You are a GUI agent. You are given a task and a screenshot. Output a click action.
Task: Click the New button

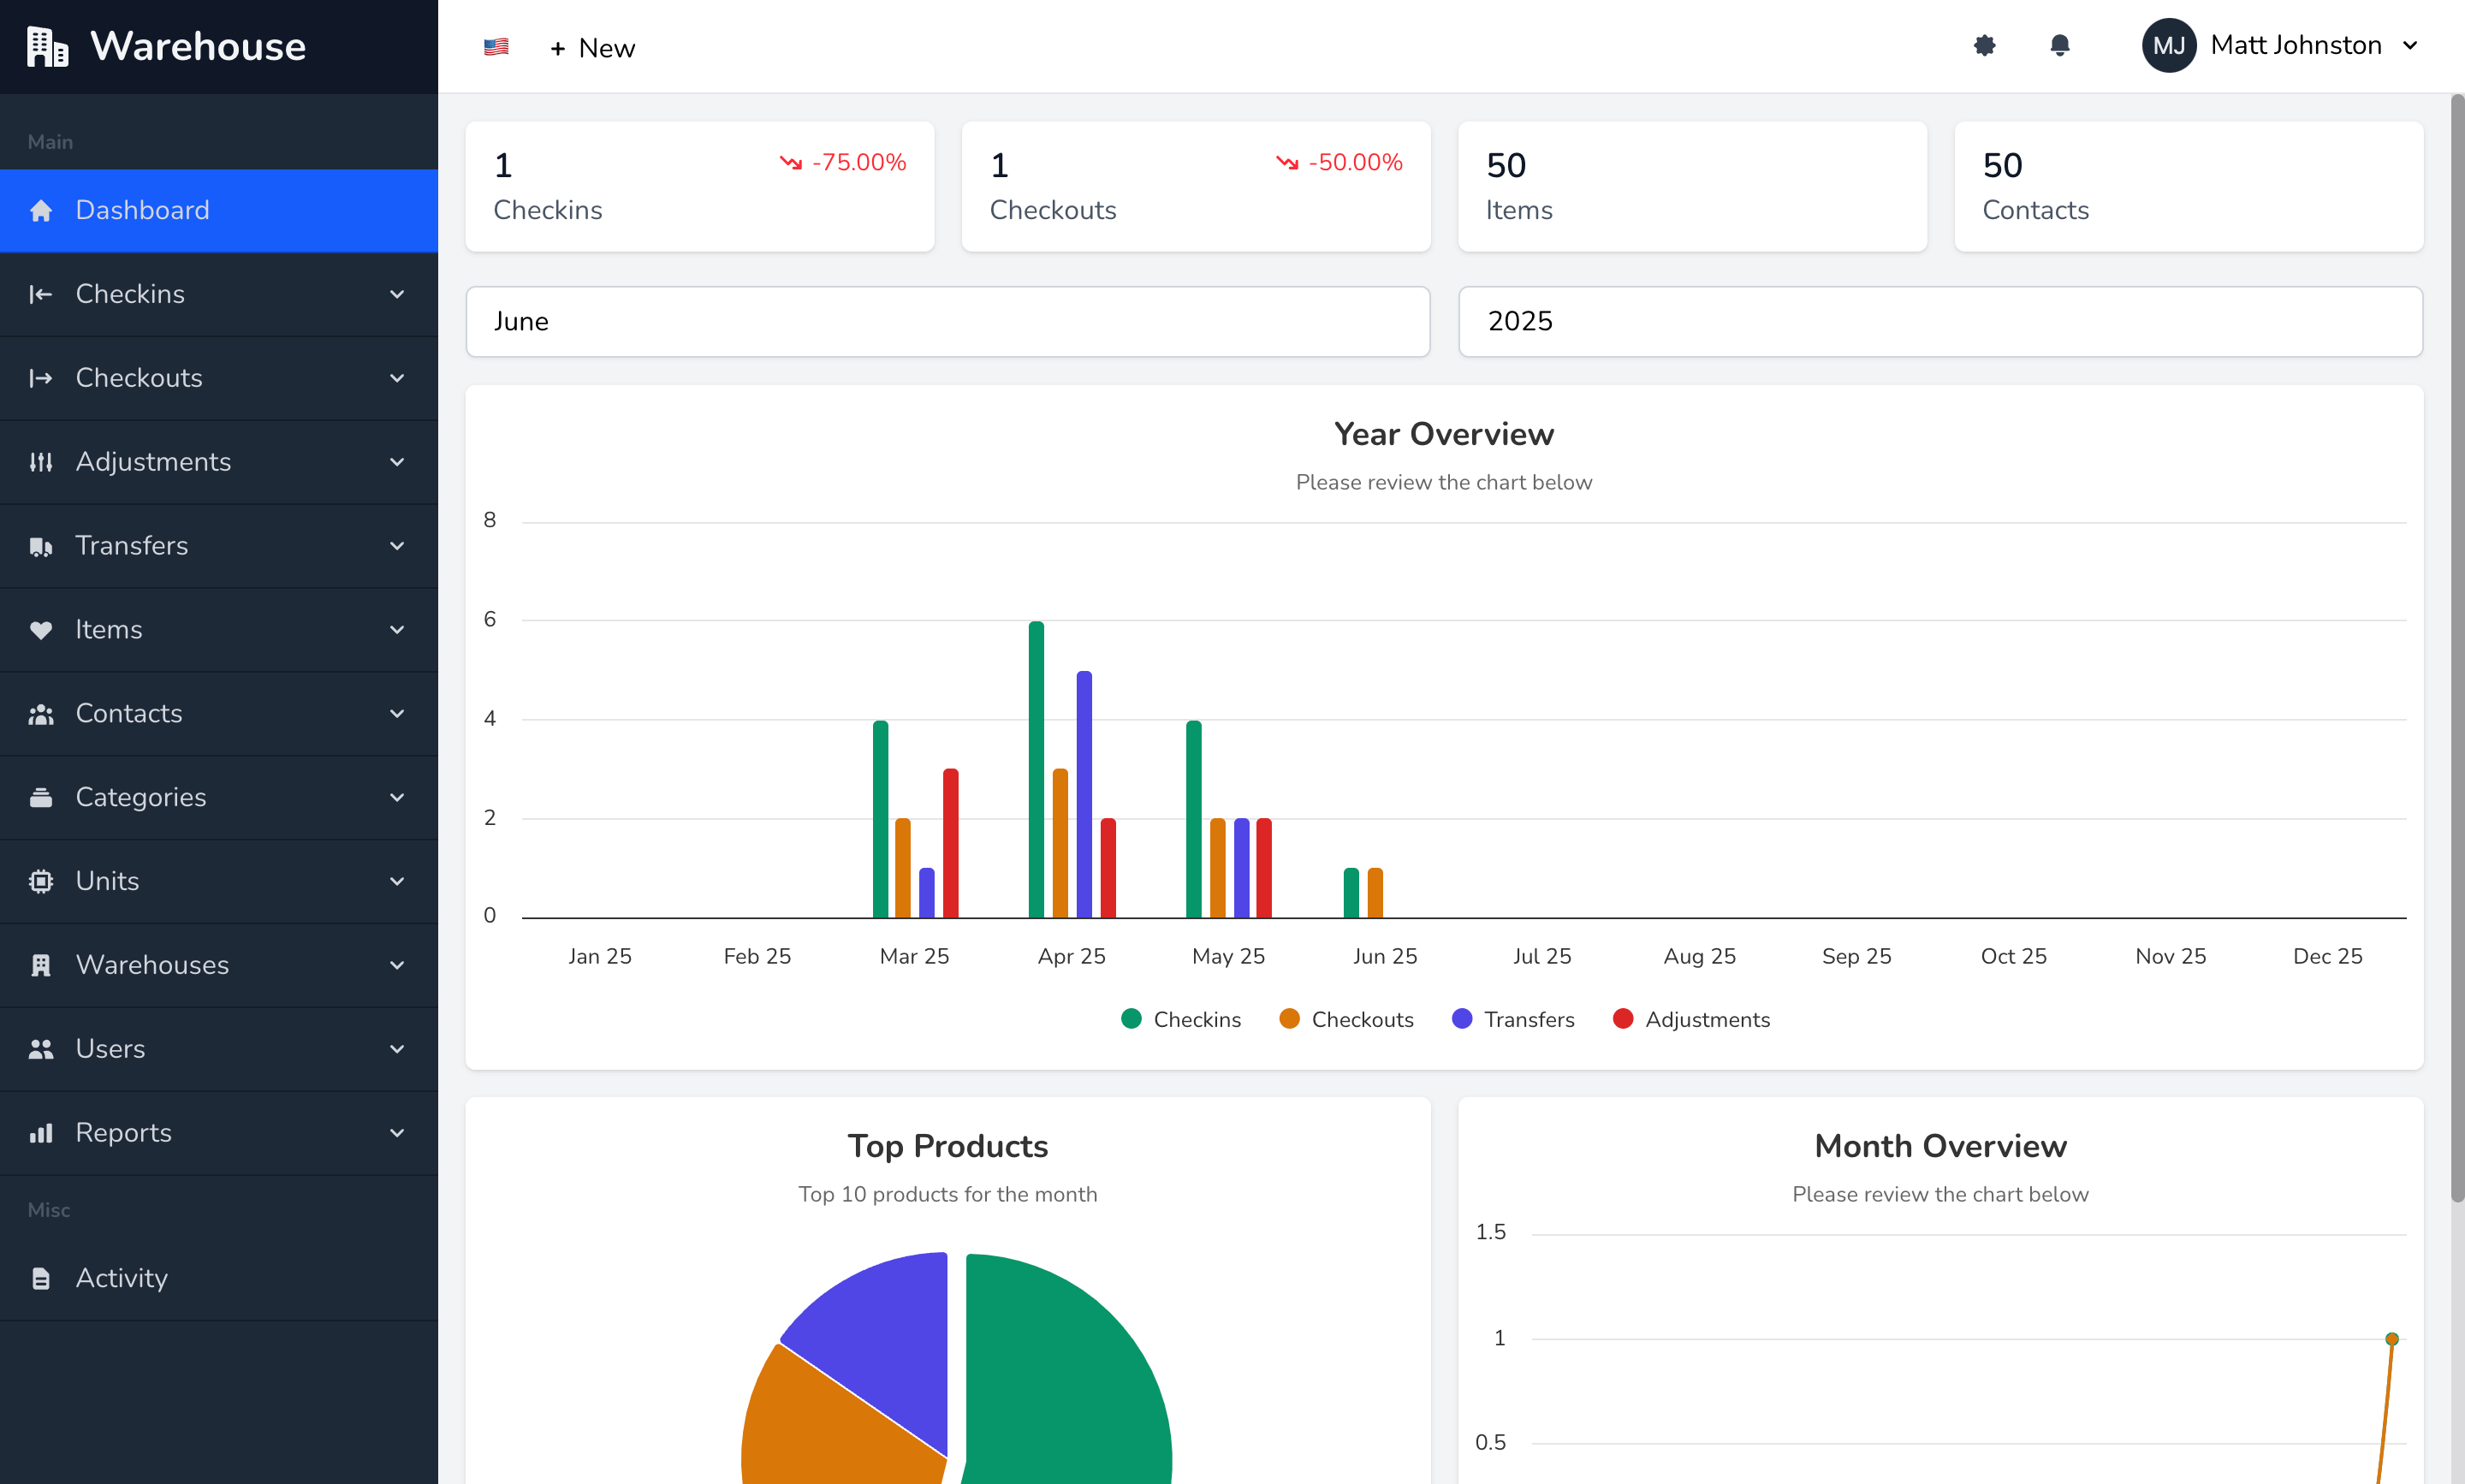(592, 47)
